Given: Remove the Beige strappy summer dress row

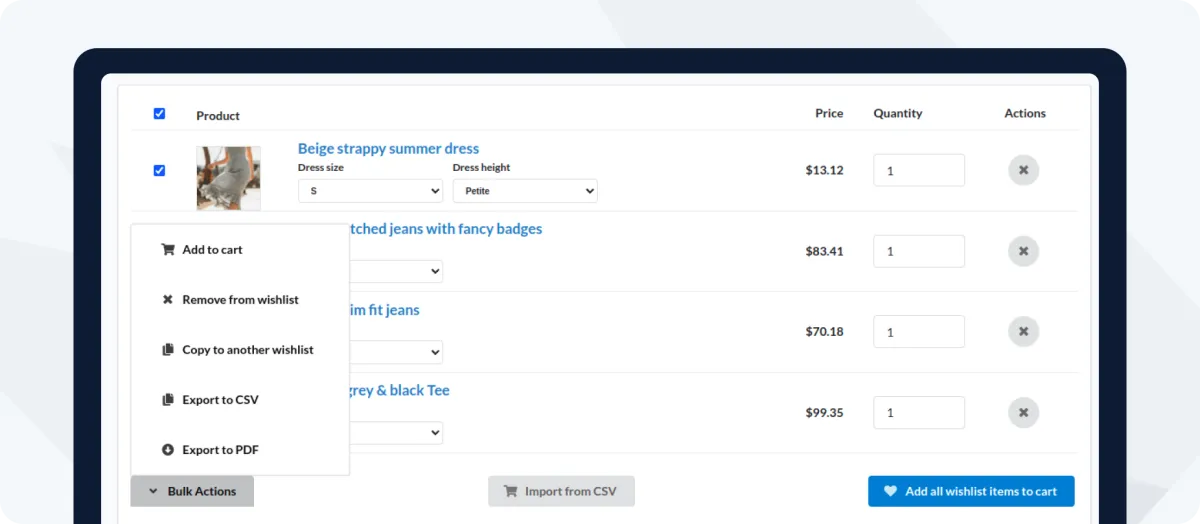Looking at the screenshot, I should [1023, 170].
